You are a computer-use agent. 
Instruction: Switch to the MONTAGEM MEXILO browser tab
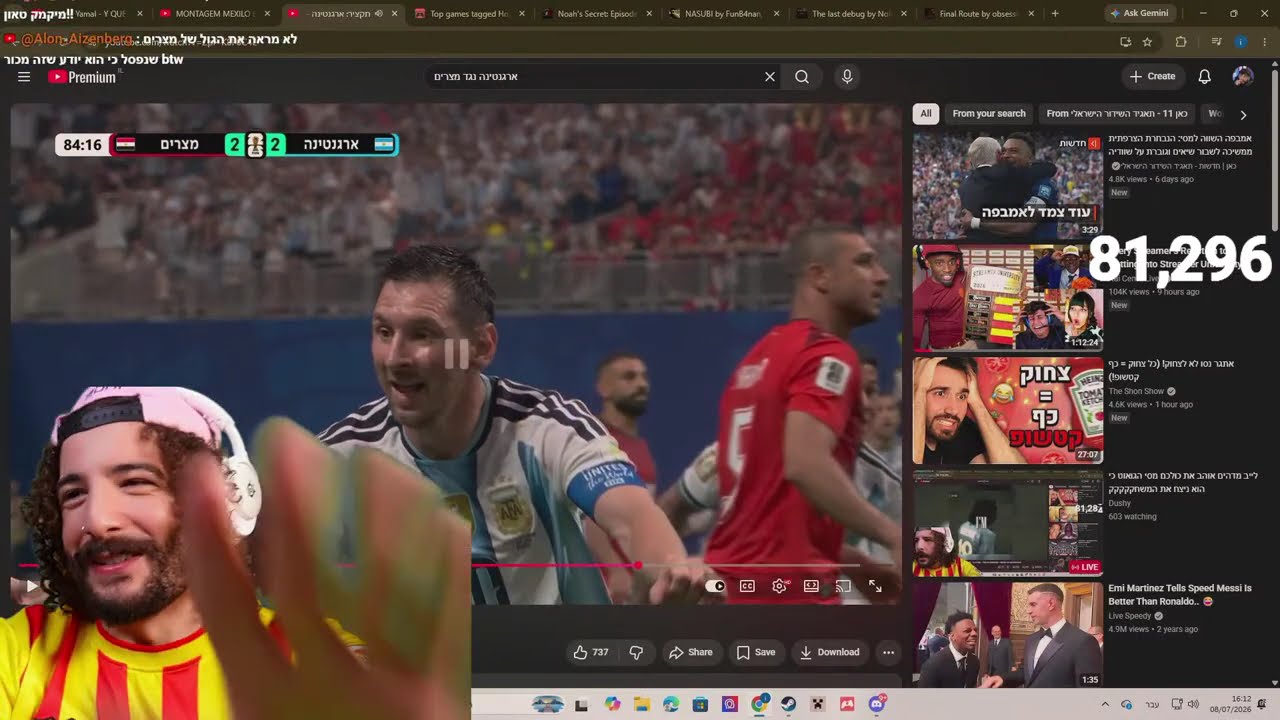pyautogui.click(x=214, y=14)
